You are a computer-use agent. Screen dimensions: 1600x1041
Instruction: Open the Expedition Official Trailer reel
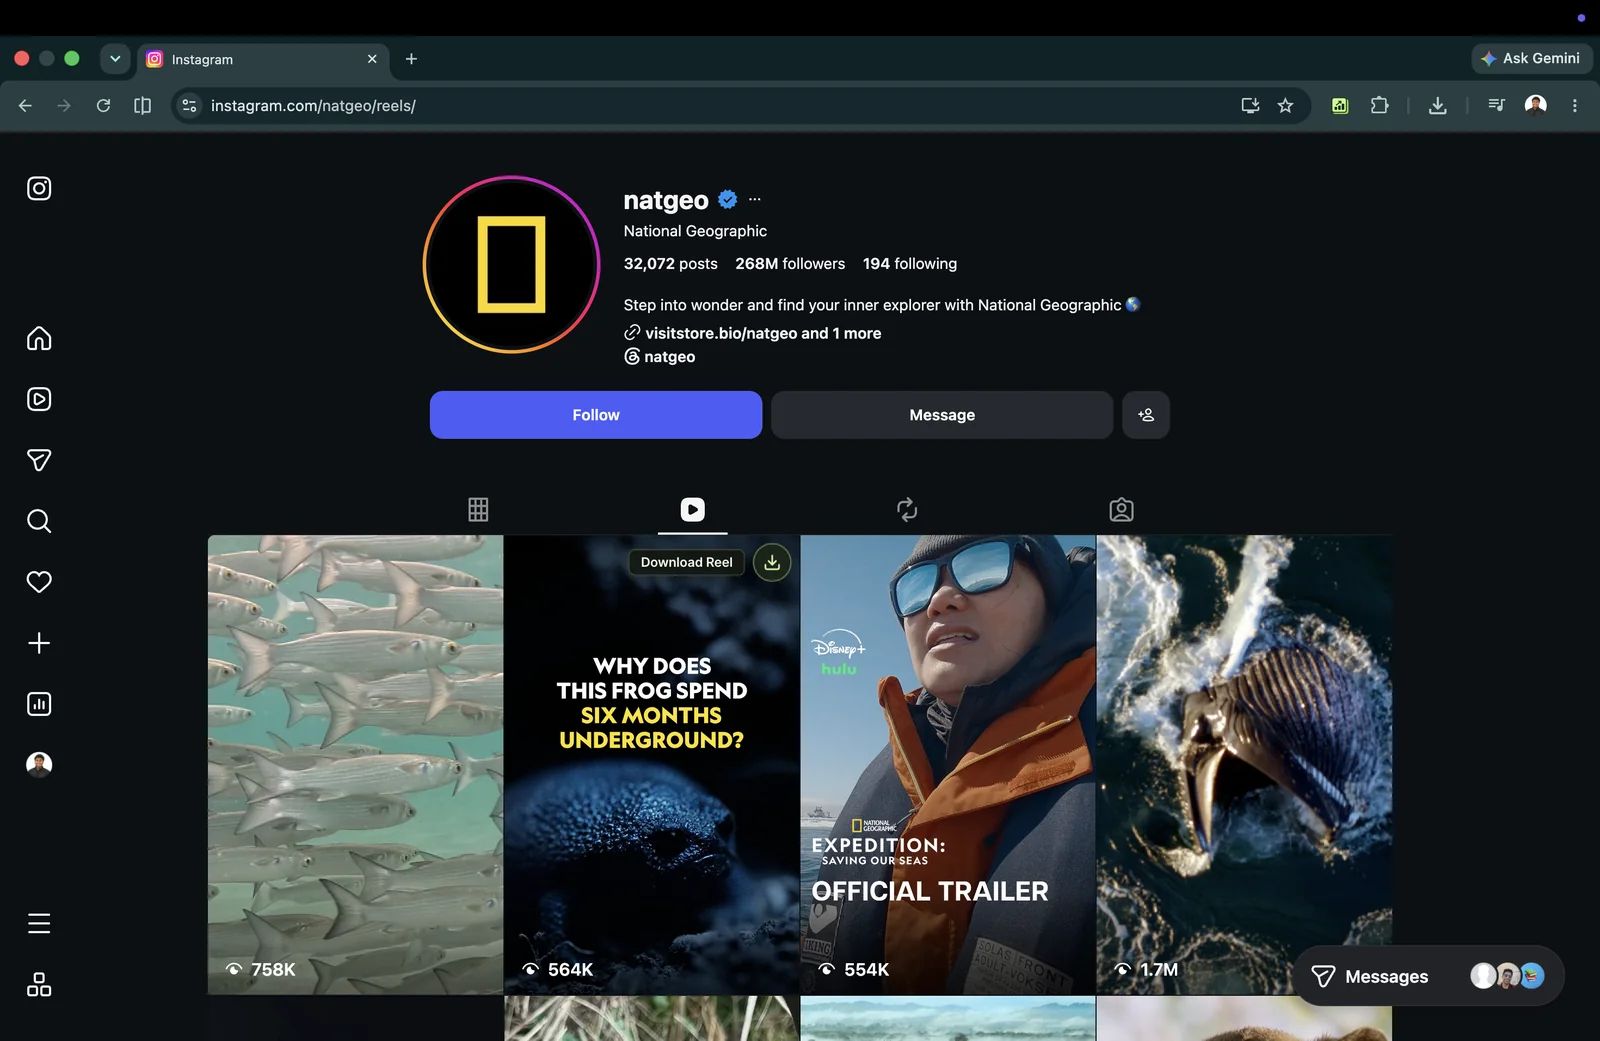pyautogui.click(x=948, y=764)
